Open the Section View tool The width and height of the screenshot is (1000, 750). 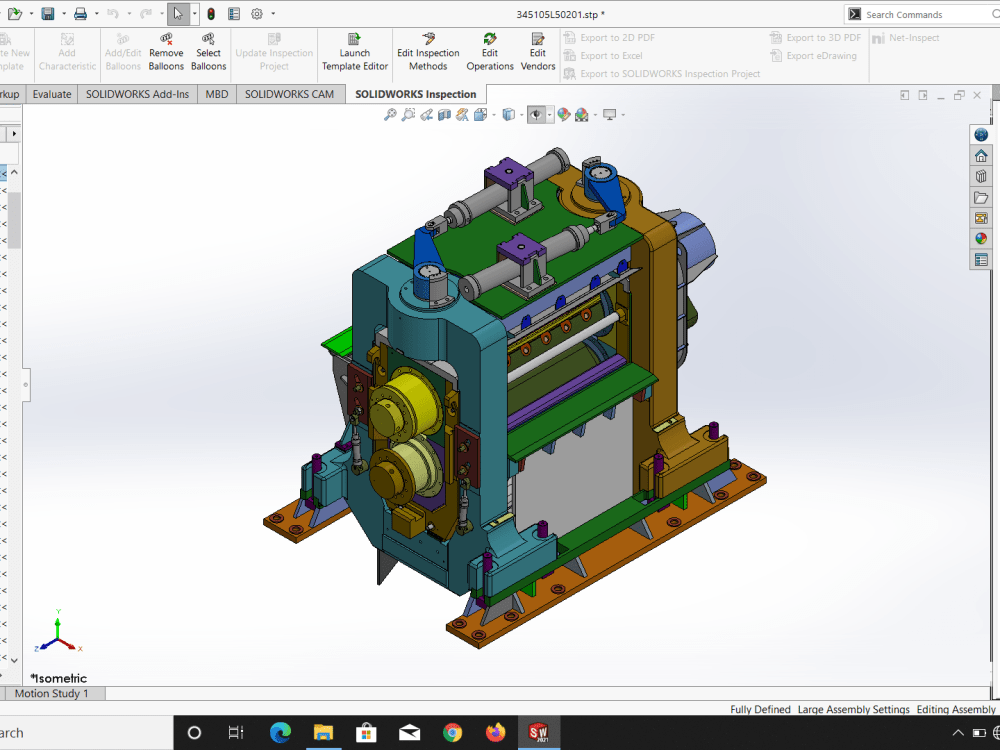click(443, 114)
